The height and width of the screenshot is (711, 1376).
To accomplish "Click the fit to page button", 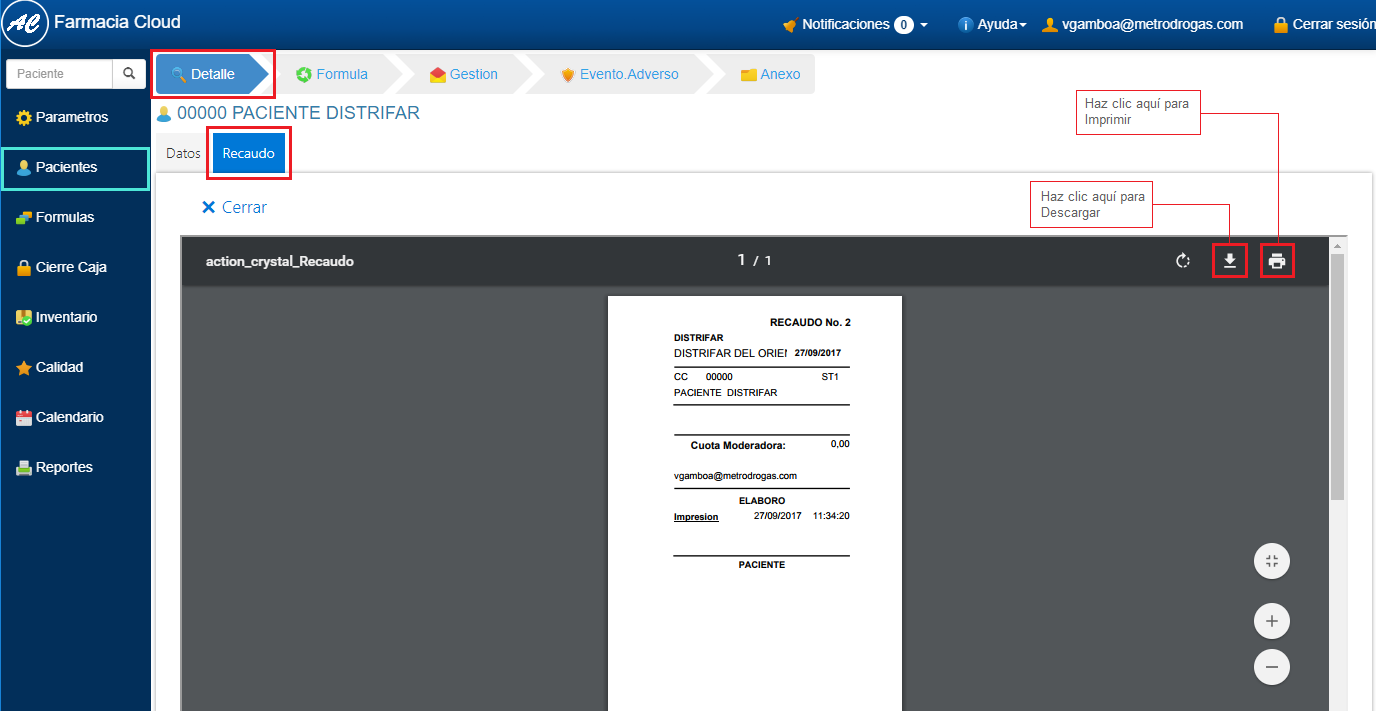I will tap(1272, 561).
